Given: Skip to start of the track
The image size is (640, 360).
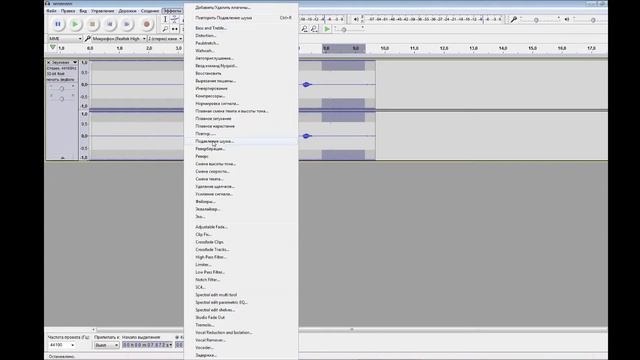Looking at the screenshot, I should (x=109, y=24).
